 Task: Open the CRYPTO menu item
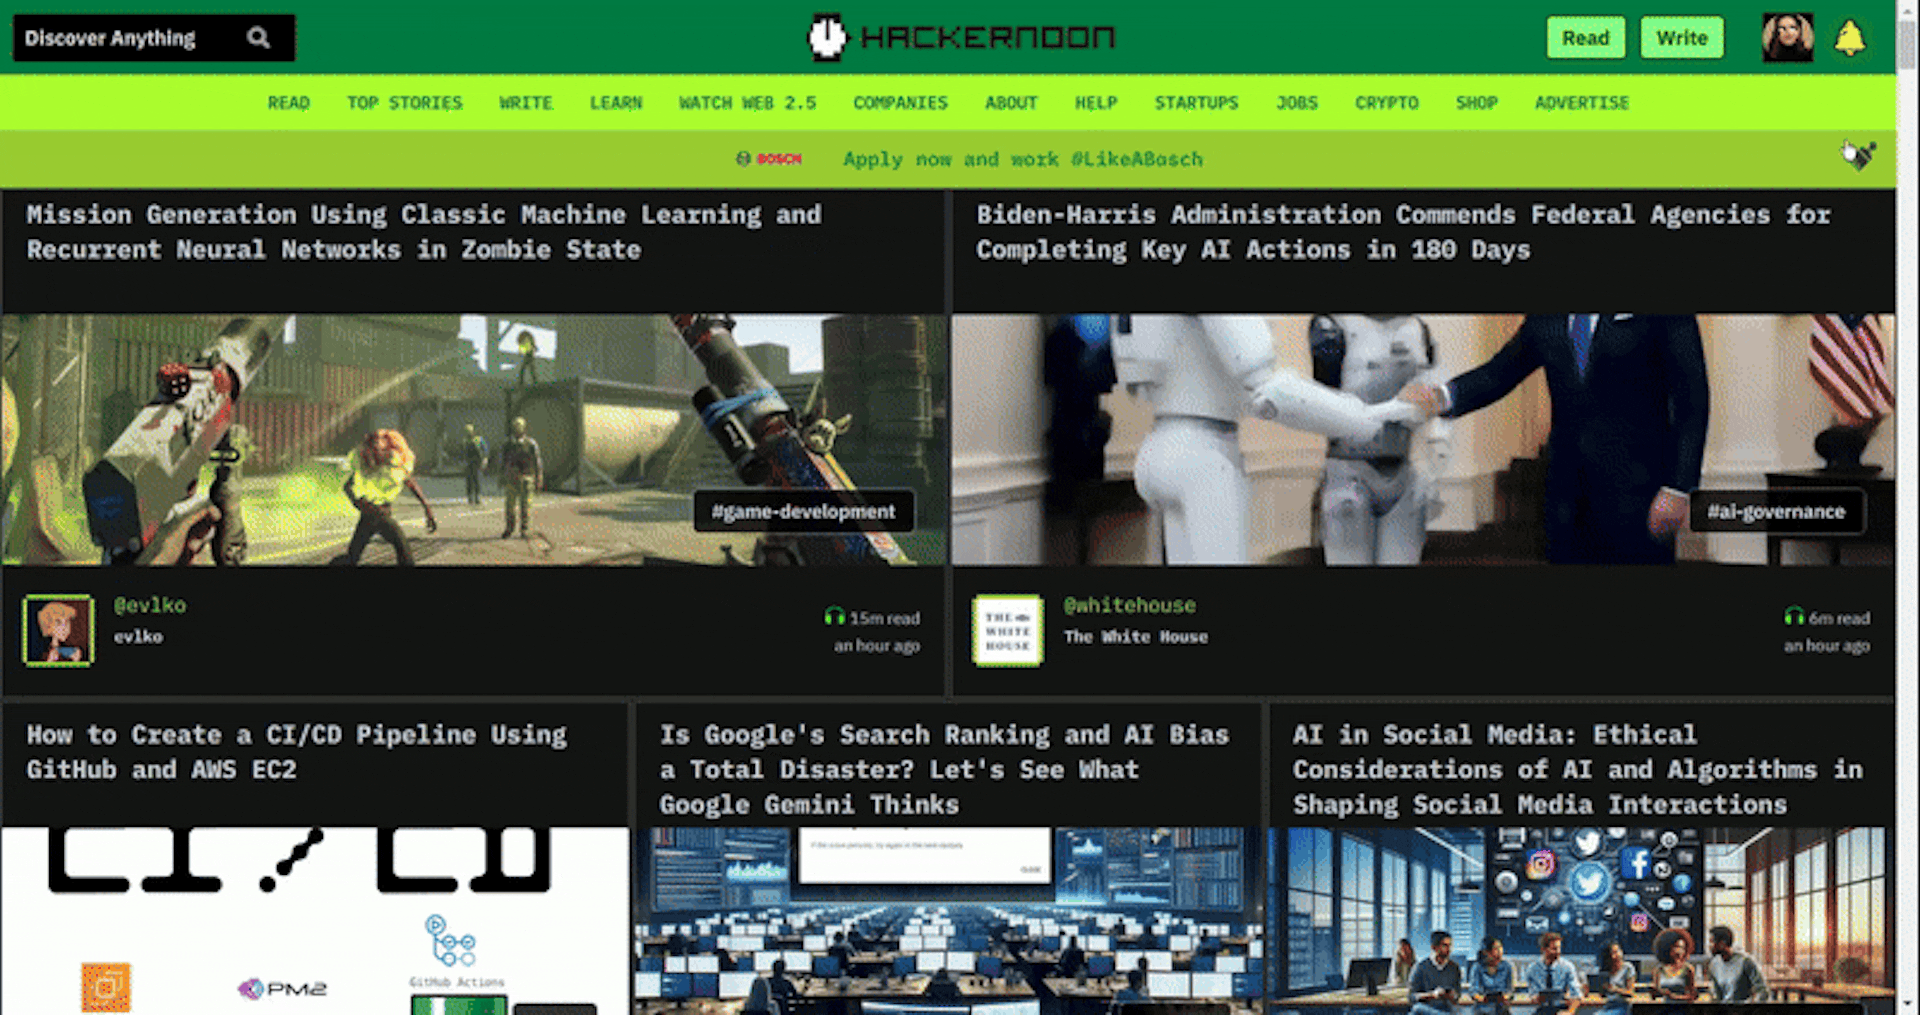click(x=1387, y=103)
